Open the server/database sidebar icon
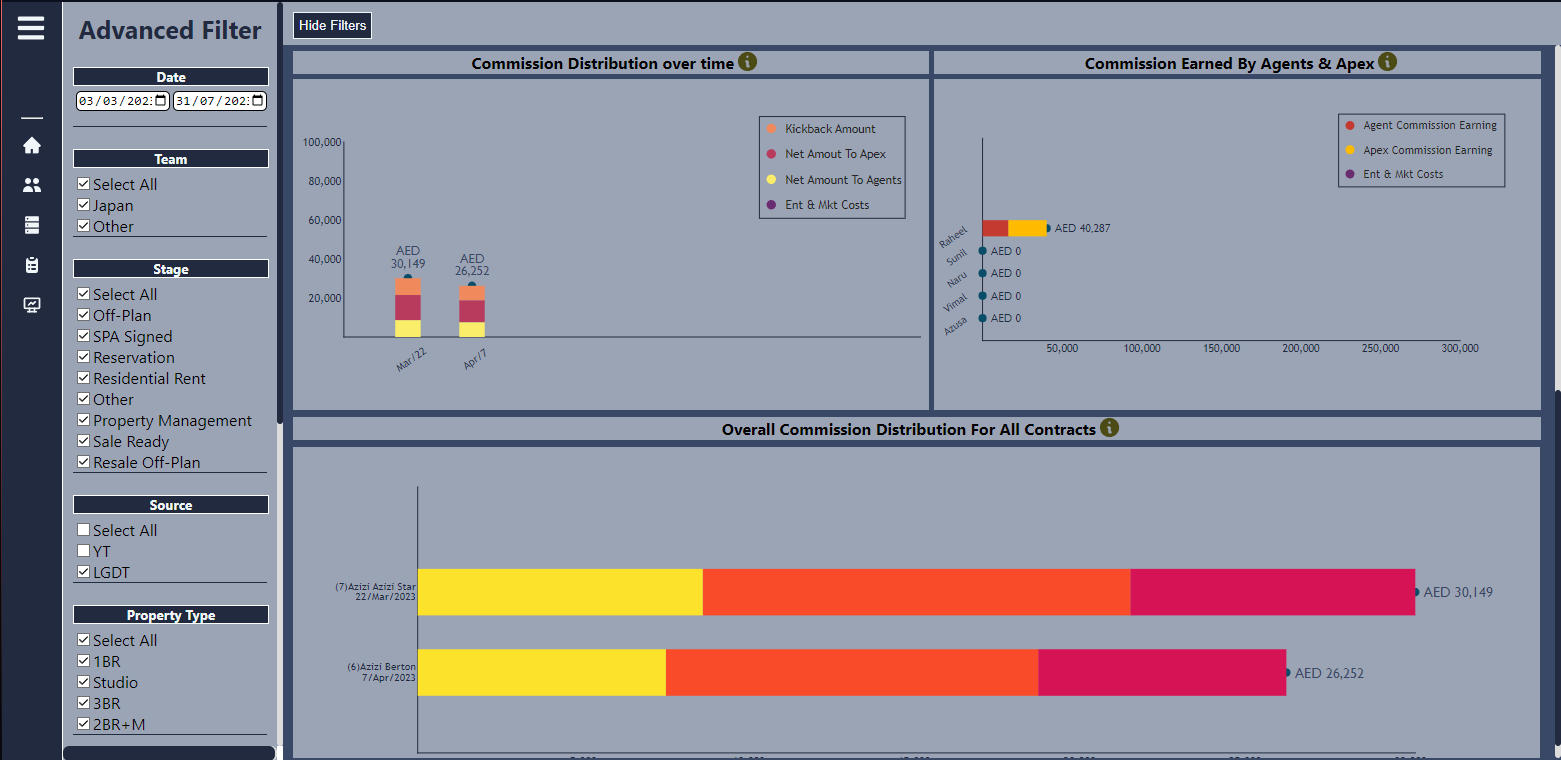 (32, 226)
